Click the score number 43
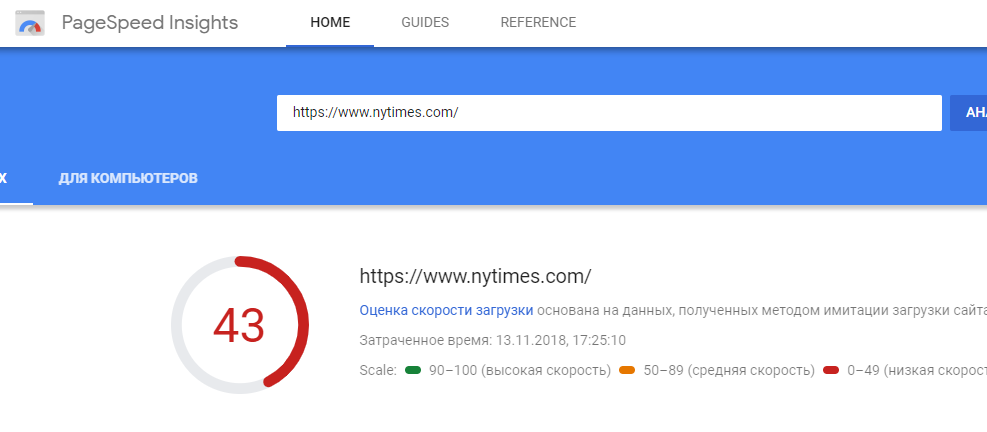The height and width of the screenshot is (432, 987). [240, 325]
